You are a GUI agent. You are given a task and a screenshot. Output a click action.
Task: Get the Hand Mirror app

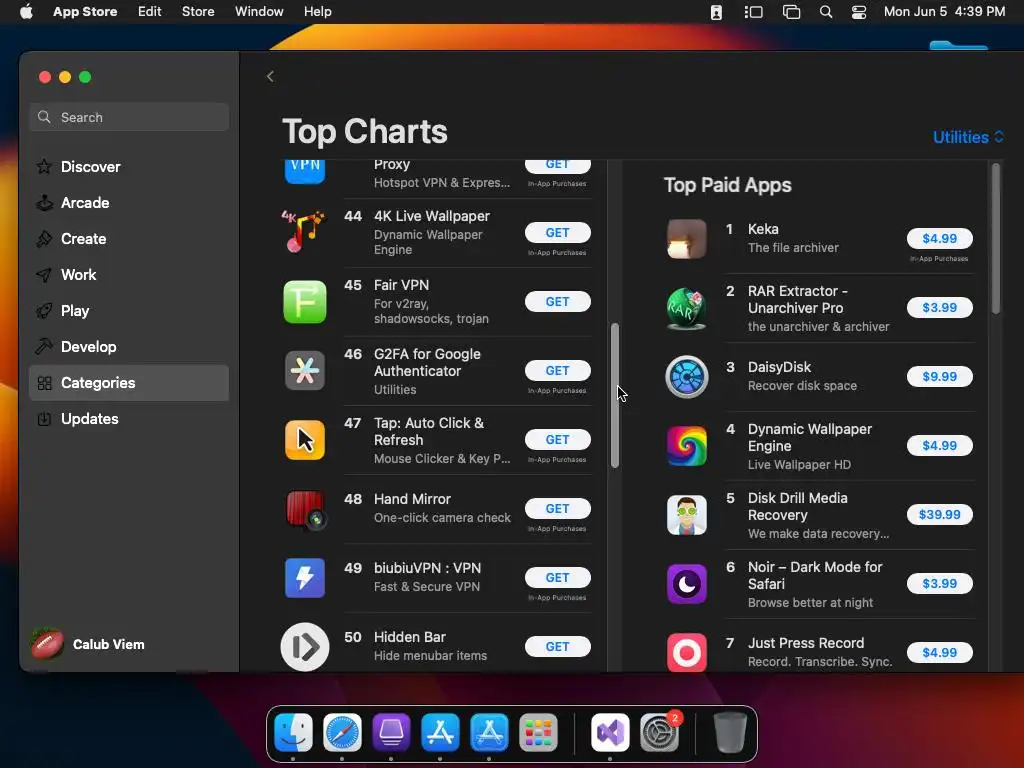click(558, 509)
